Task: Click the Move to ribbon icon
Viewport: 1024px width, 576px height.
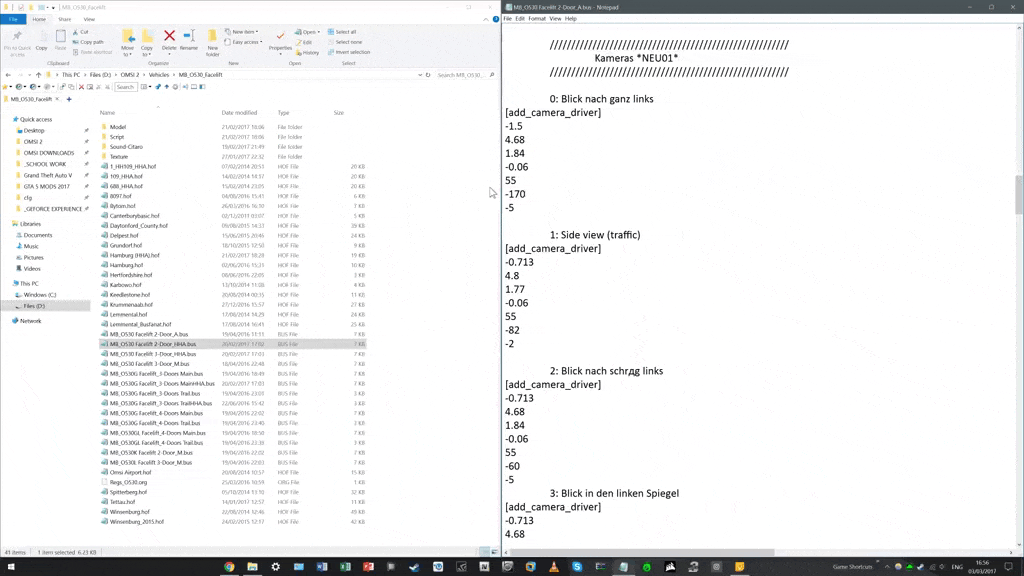Action: point(127,40)
